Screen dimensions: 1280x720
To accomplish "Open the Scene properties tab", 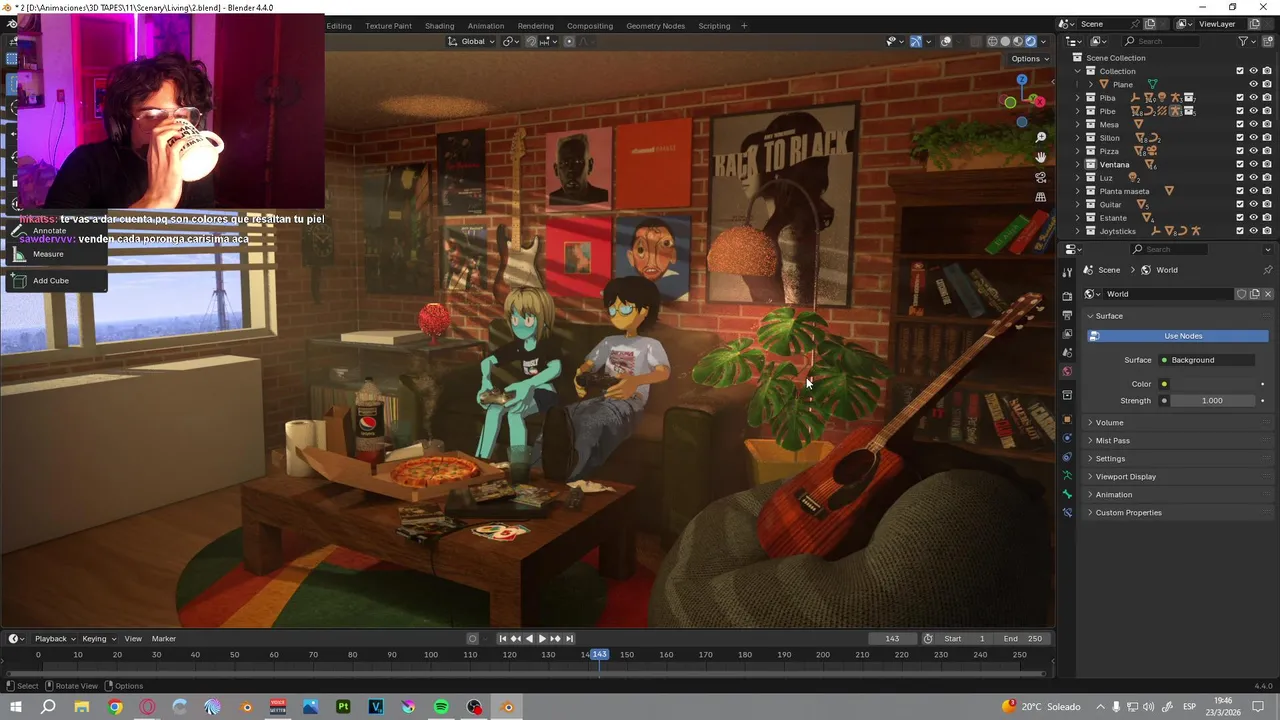I will pos(1067,352).
